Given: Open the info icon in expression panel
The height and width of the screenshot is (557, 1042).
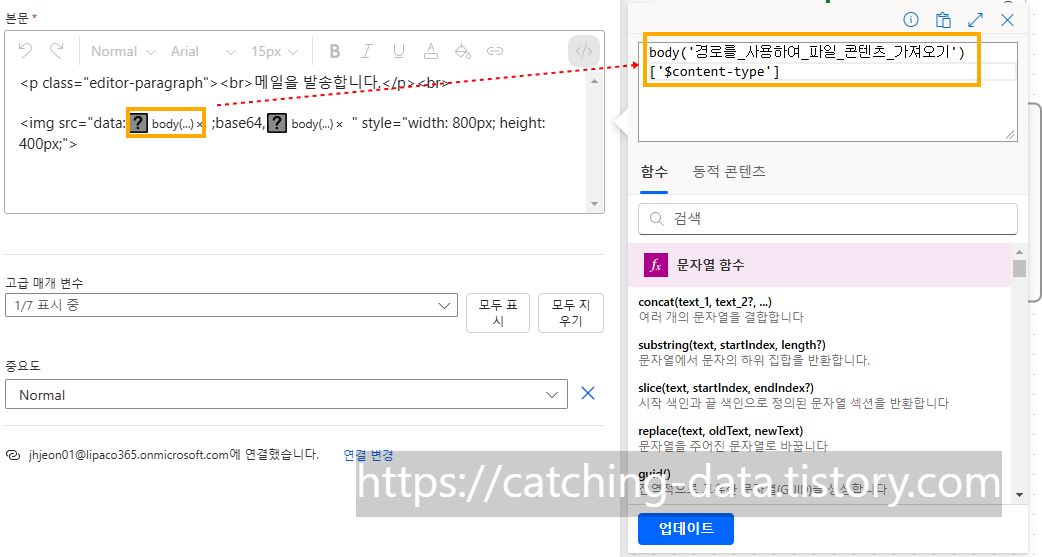Looking at the screenshot, I should point(910,20).
